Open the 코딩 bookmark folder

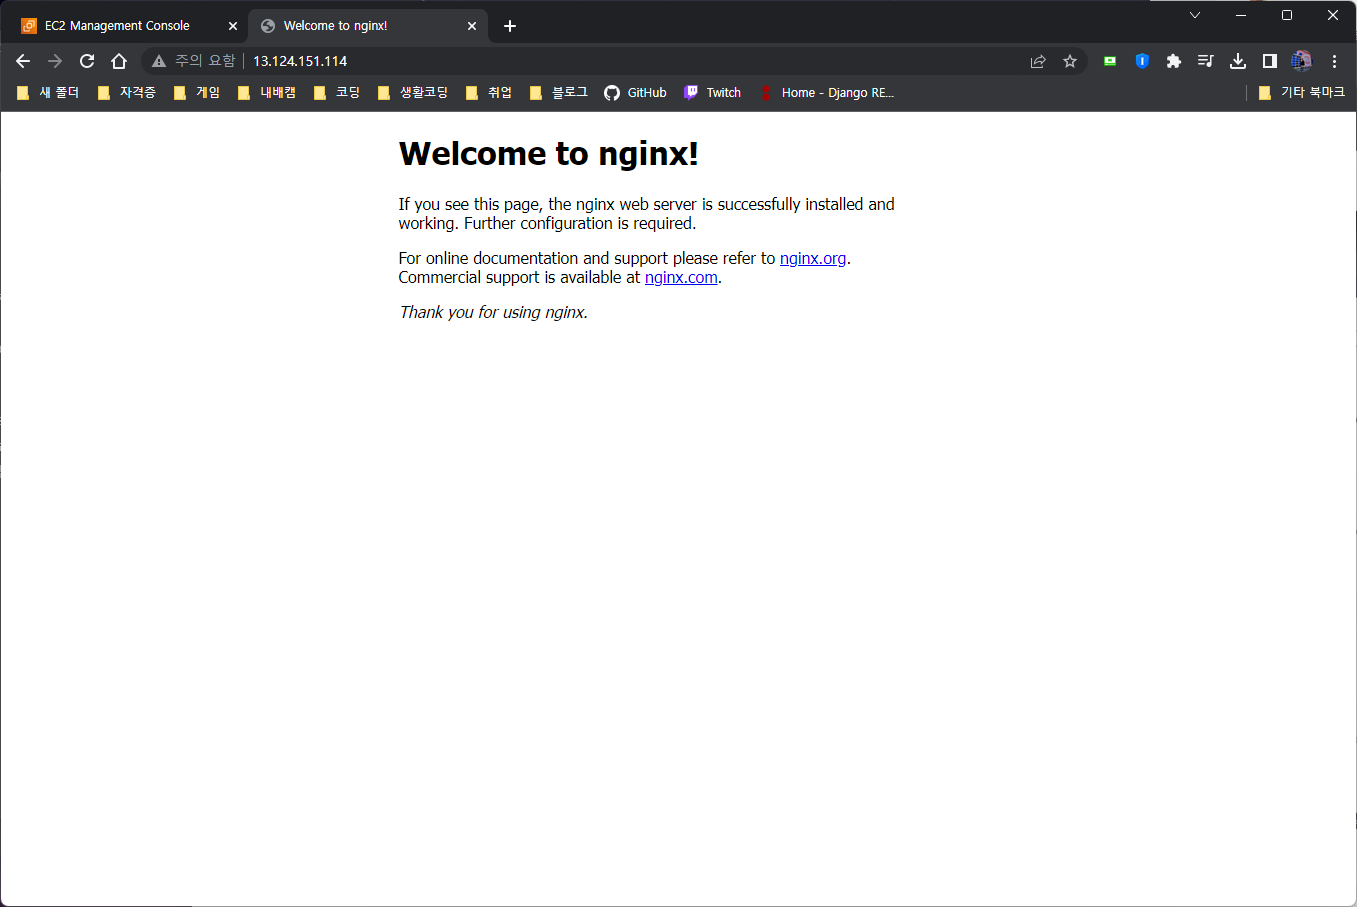tap(337, 93)
